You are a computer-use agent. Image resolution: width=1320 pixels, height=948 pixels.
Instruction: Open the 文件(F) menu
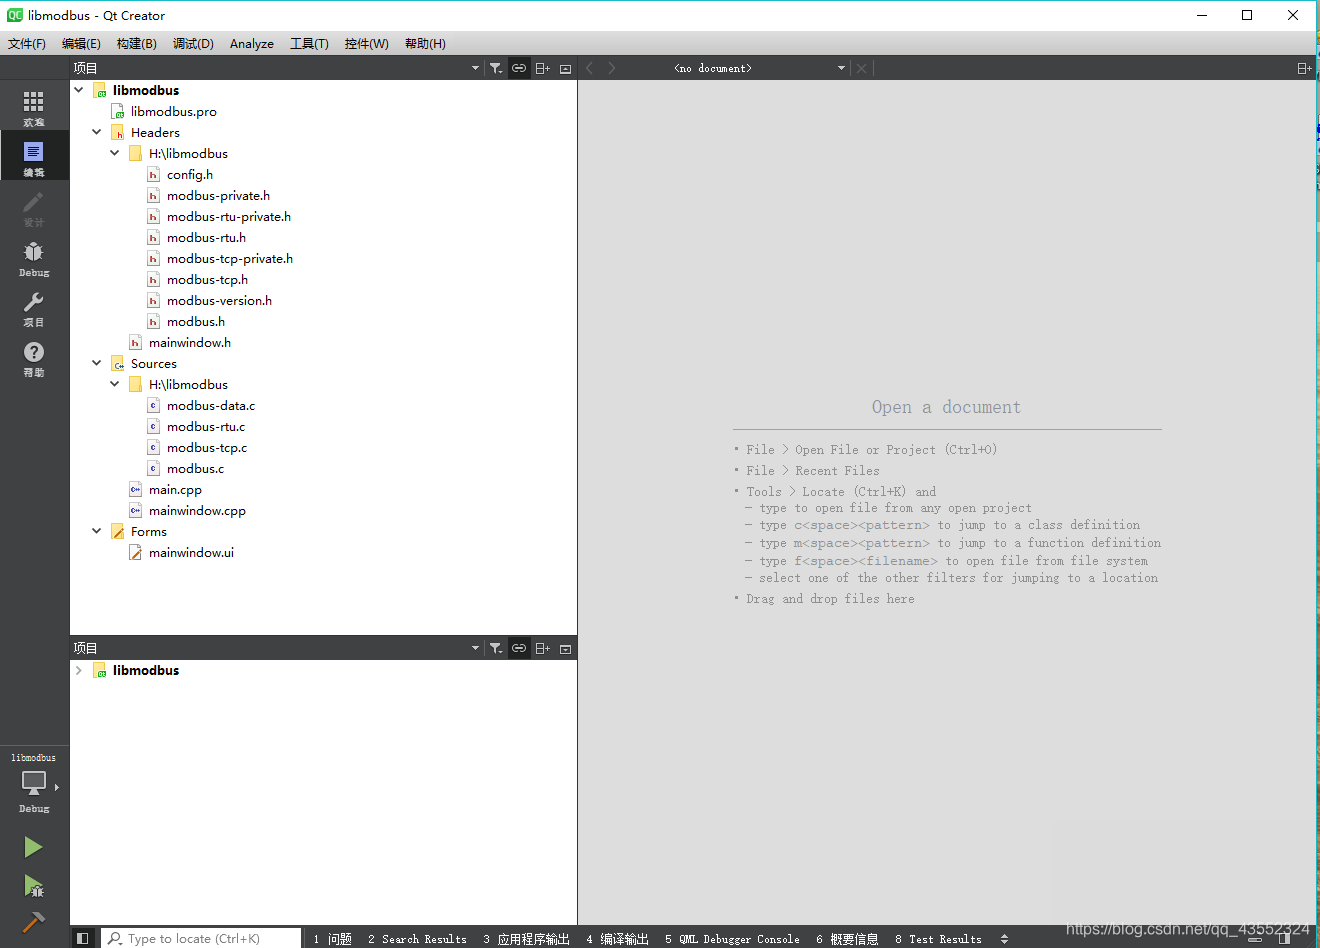27,43
